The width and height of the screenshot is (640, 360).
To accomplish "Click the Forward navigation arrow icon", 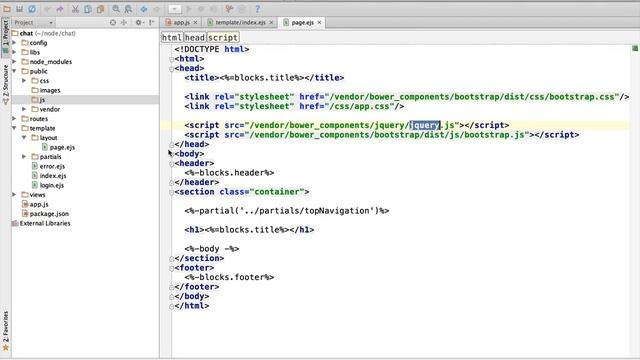I will [157, 9].
